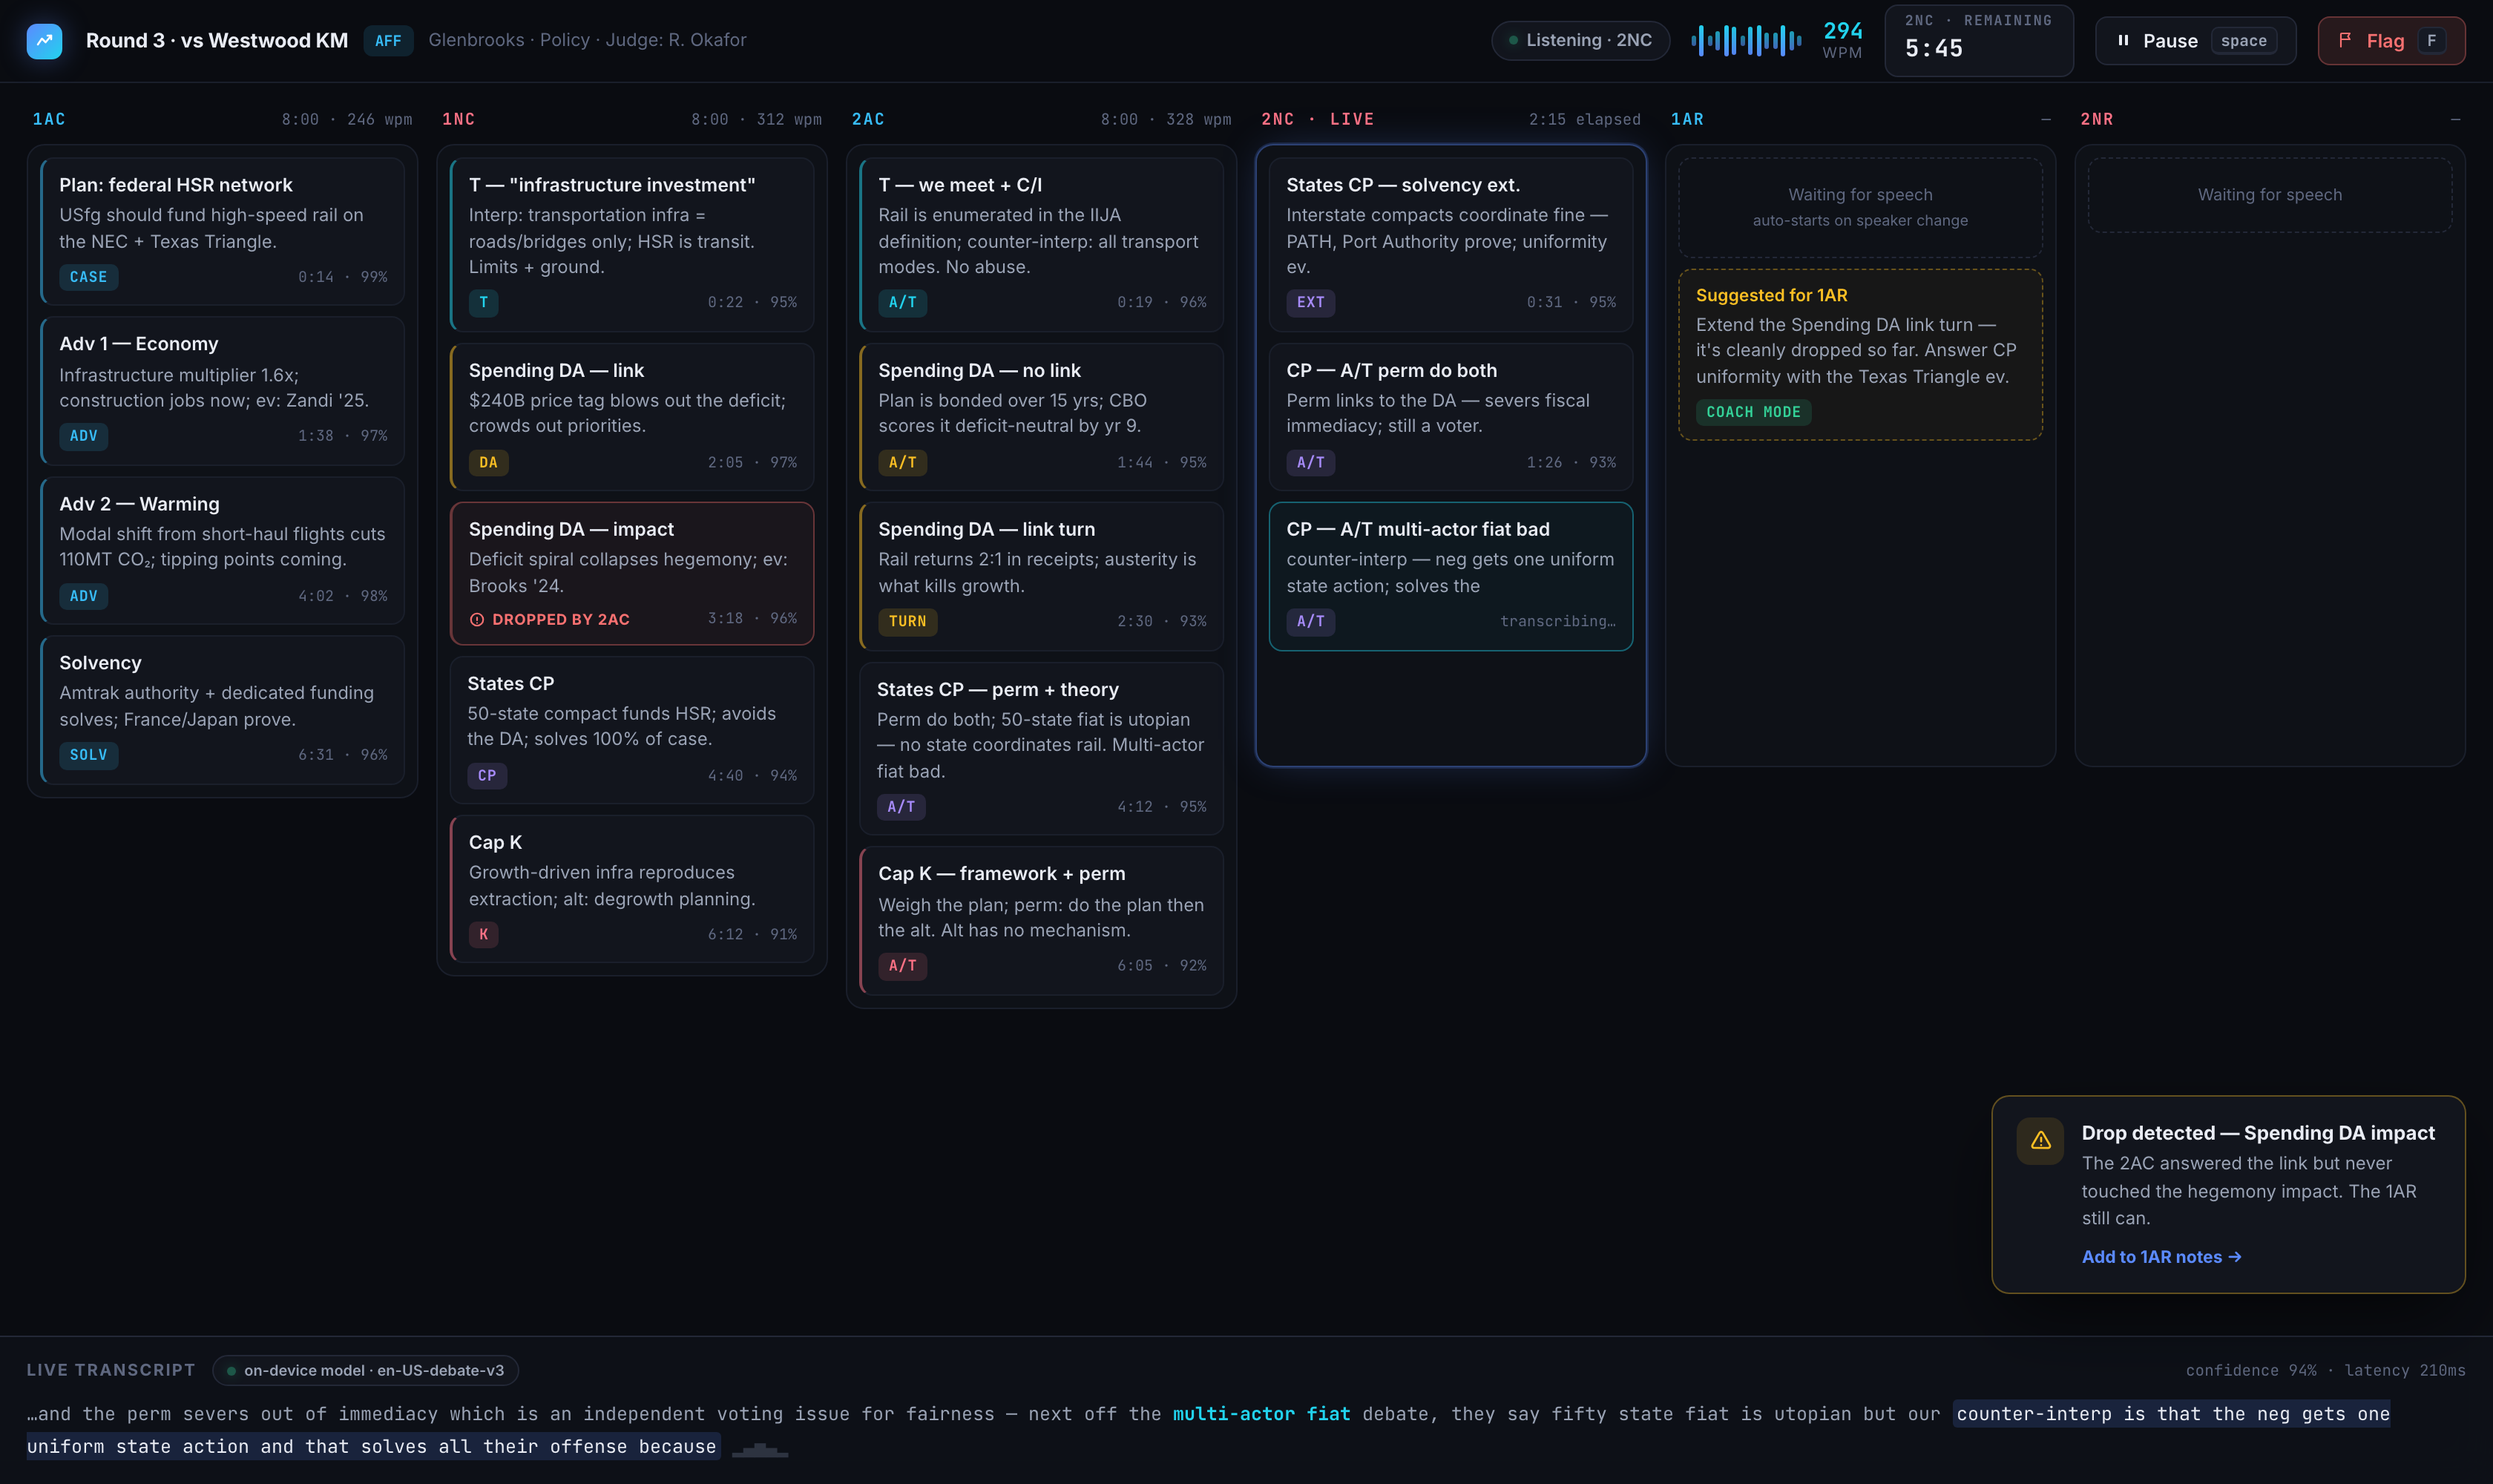2493x1484 pixels.
Task: Open the Plan: federal HSR network card
Action: [x=222, y=230]
